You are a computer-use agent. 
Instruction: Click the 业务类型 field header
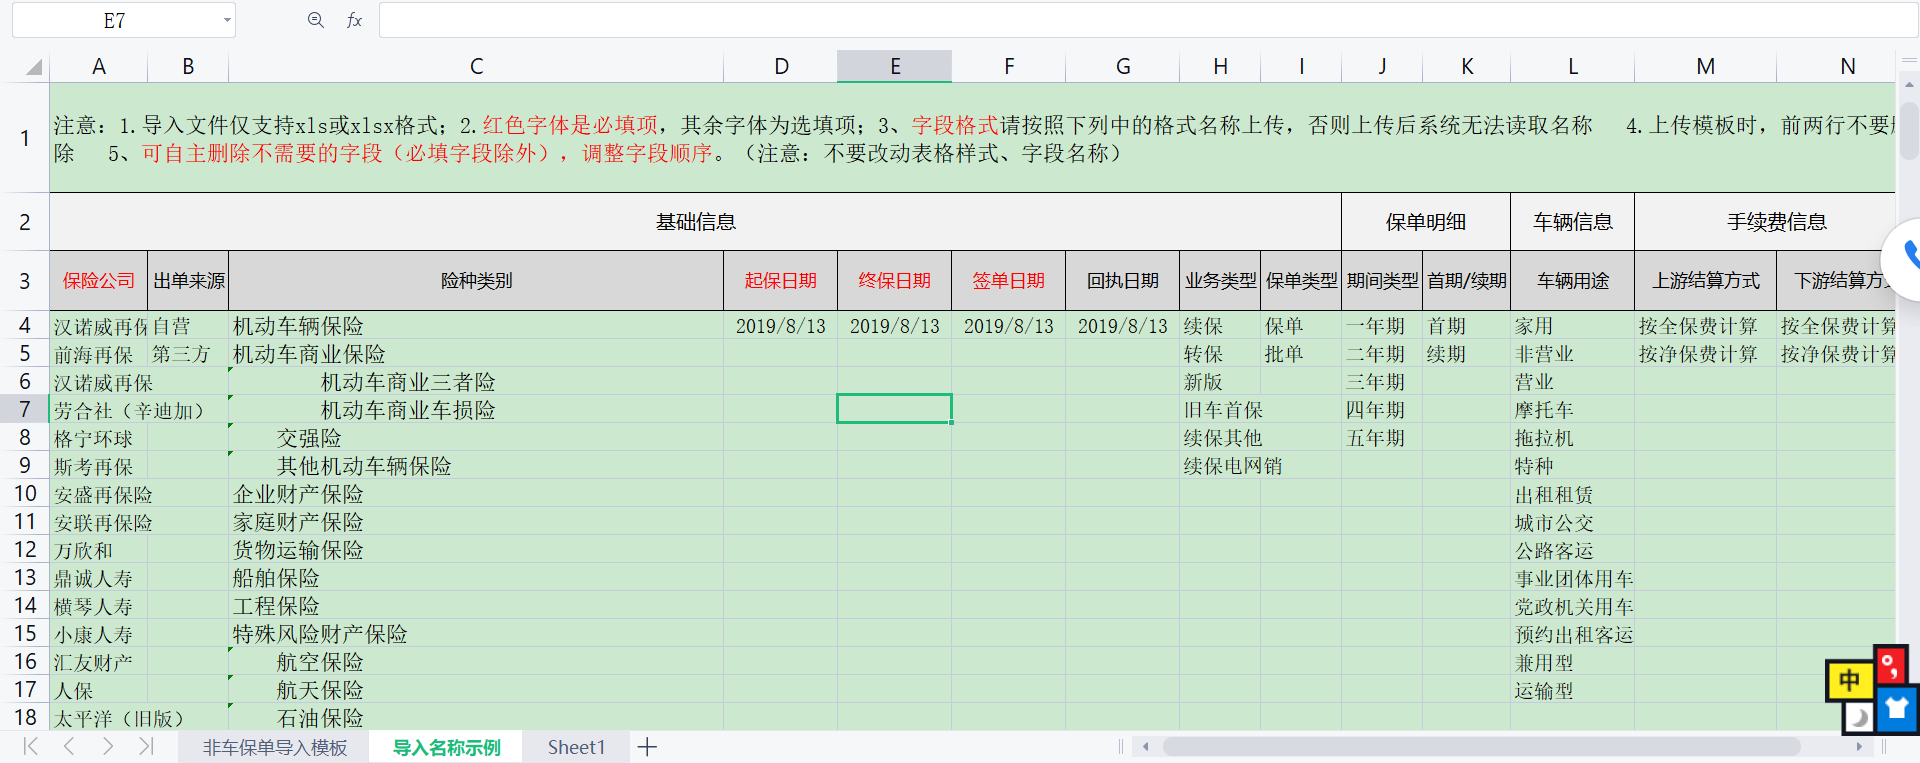point(1221,281)
